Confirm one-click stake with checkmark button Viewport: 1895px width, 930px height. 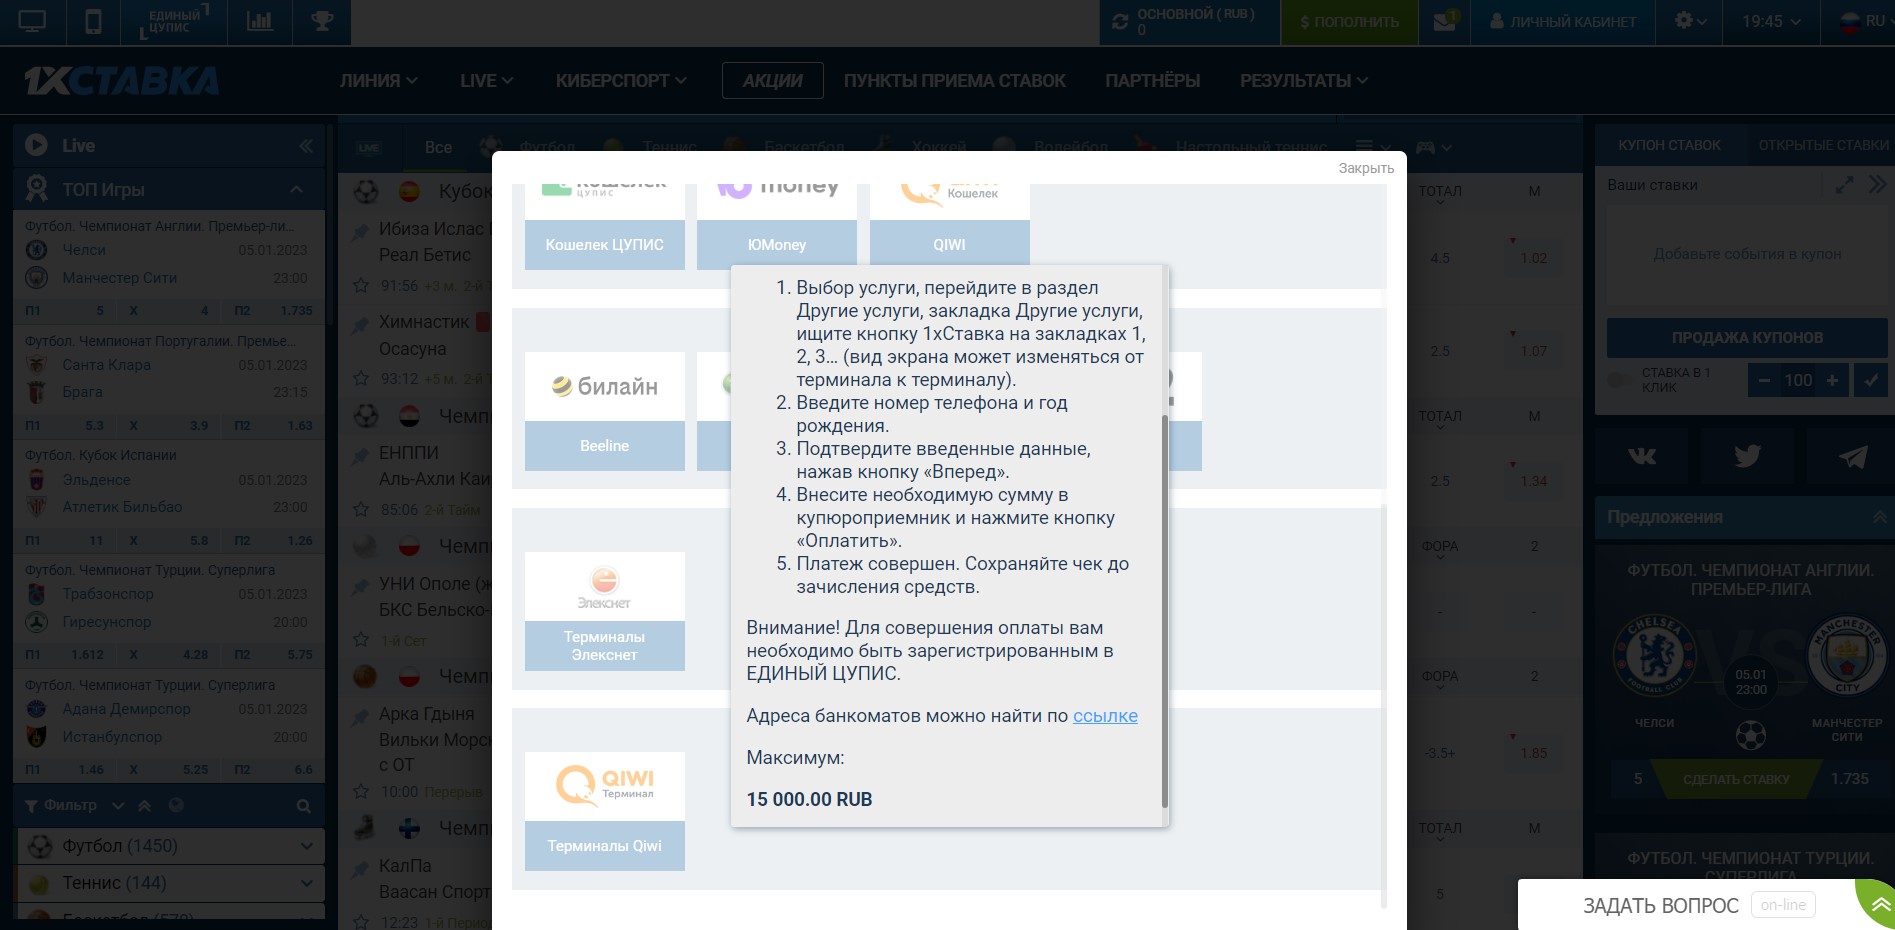[1870, 380]
